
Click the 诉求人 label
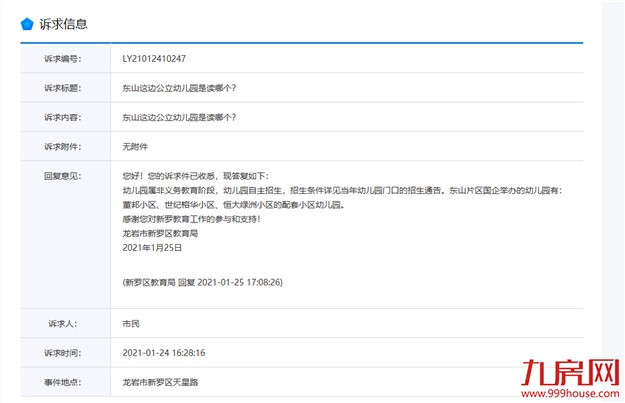[x=63, y=324]
